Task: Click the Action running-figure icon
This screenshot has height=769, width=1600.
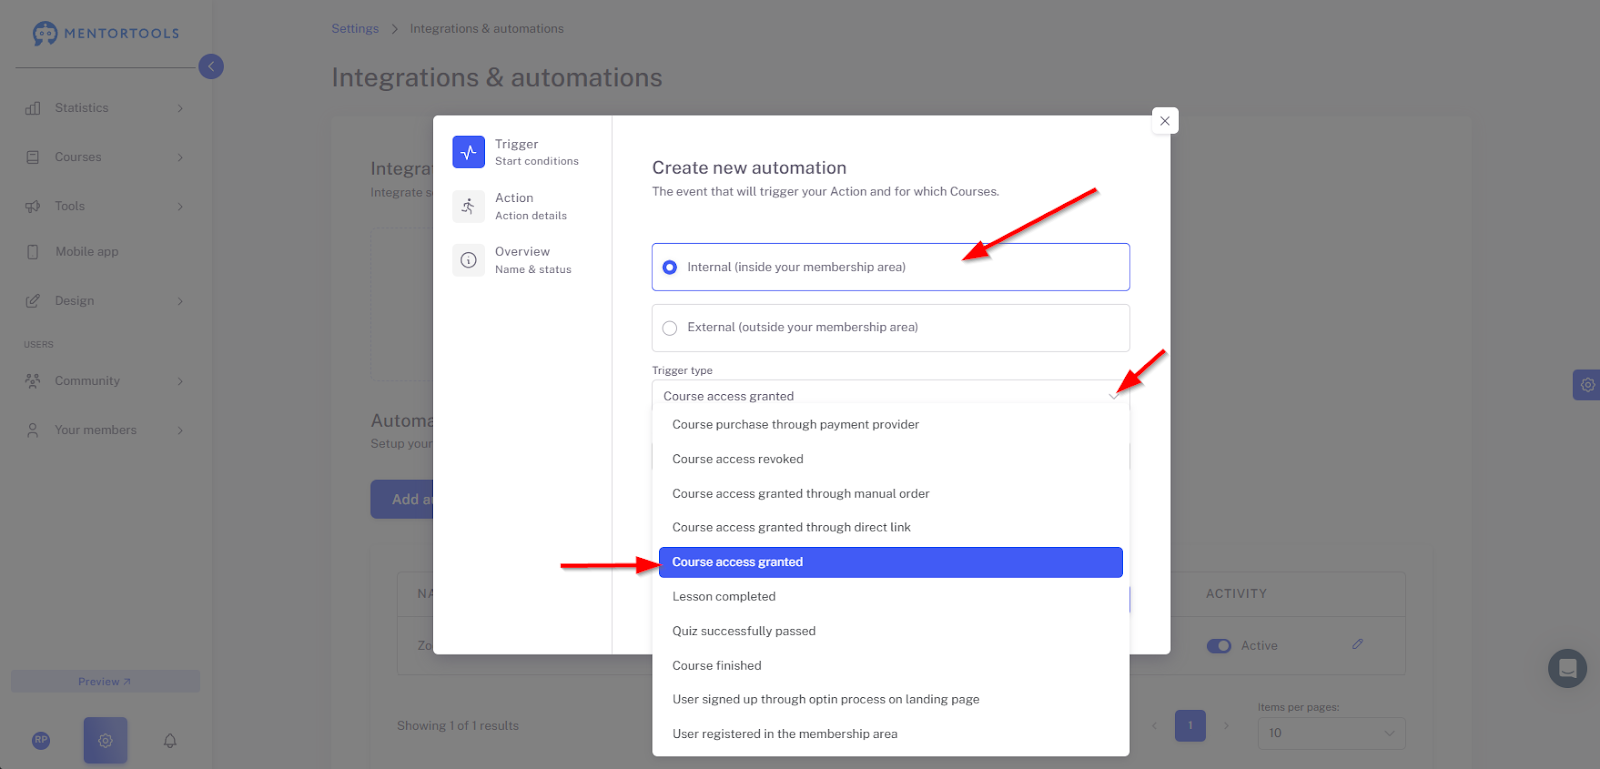Action: click(468, 206)
